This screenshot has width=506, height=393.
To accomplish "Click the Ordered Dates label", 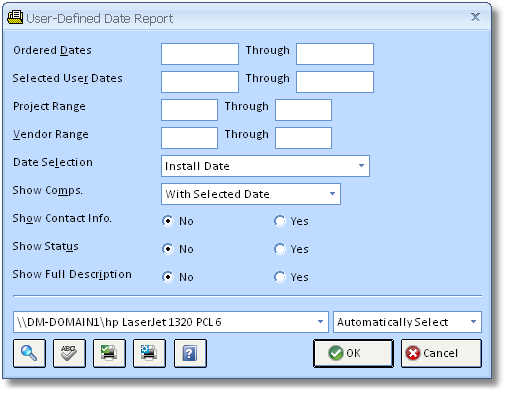I will point(52,50).
